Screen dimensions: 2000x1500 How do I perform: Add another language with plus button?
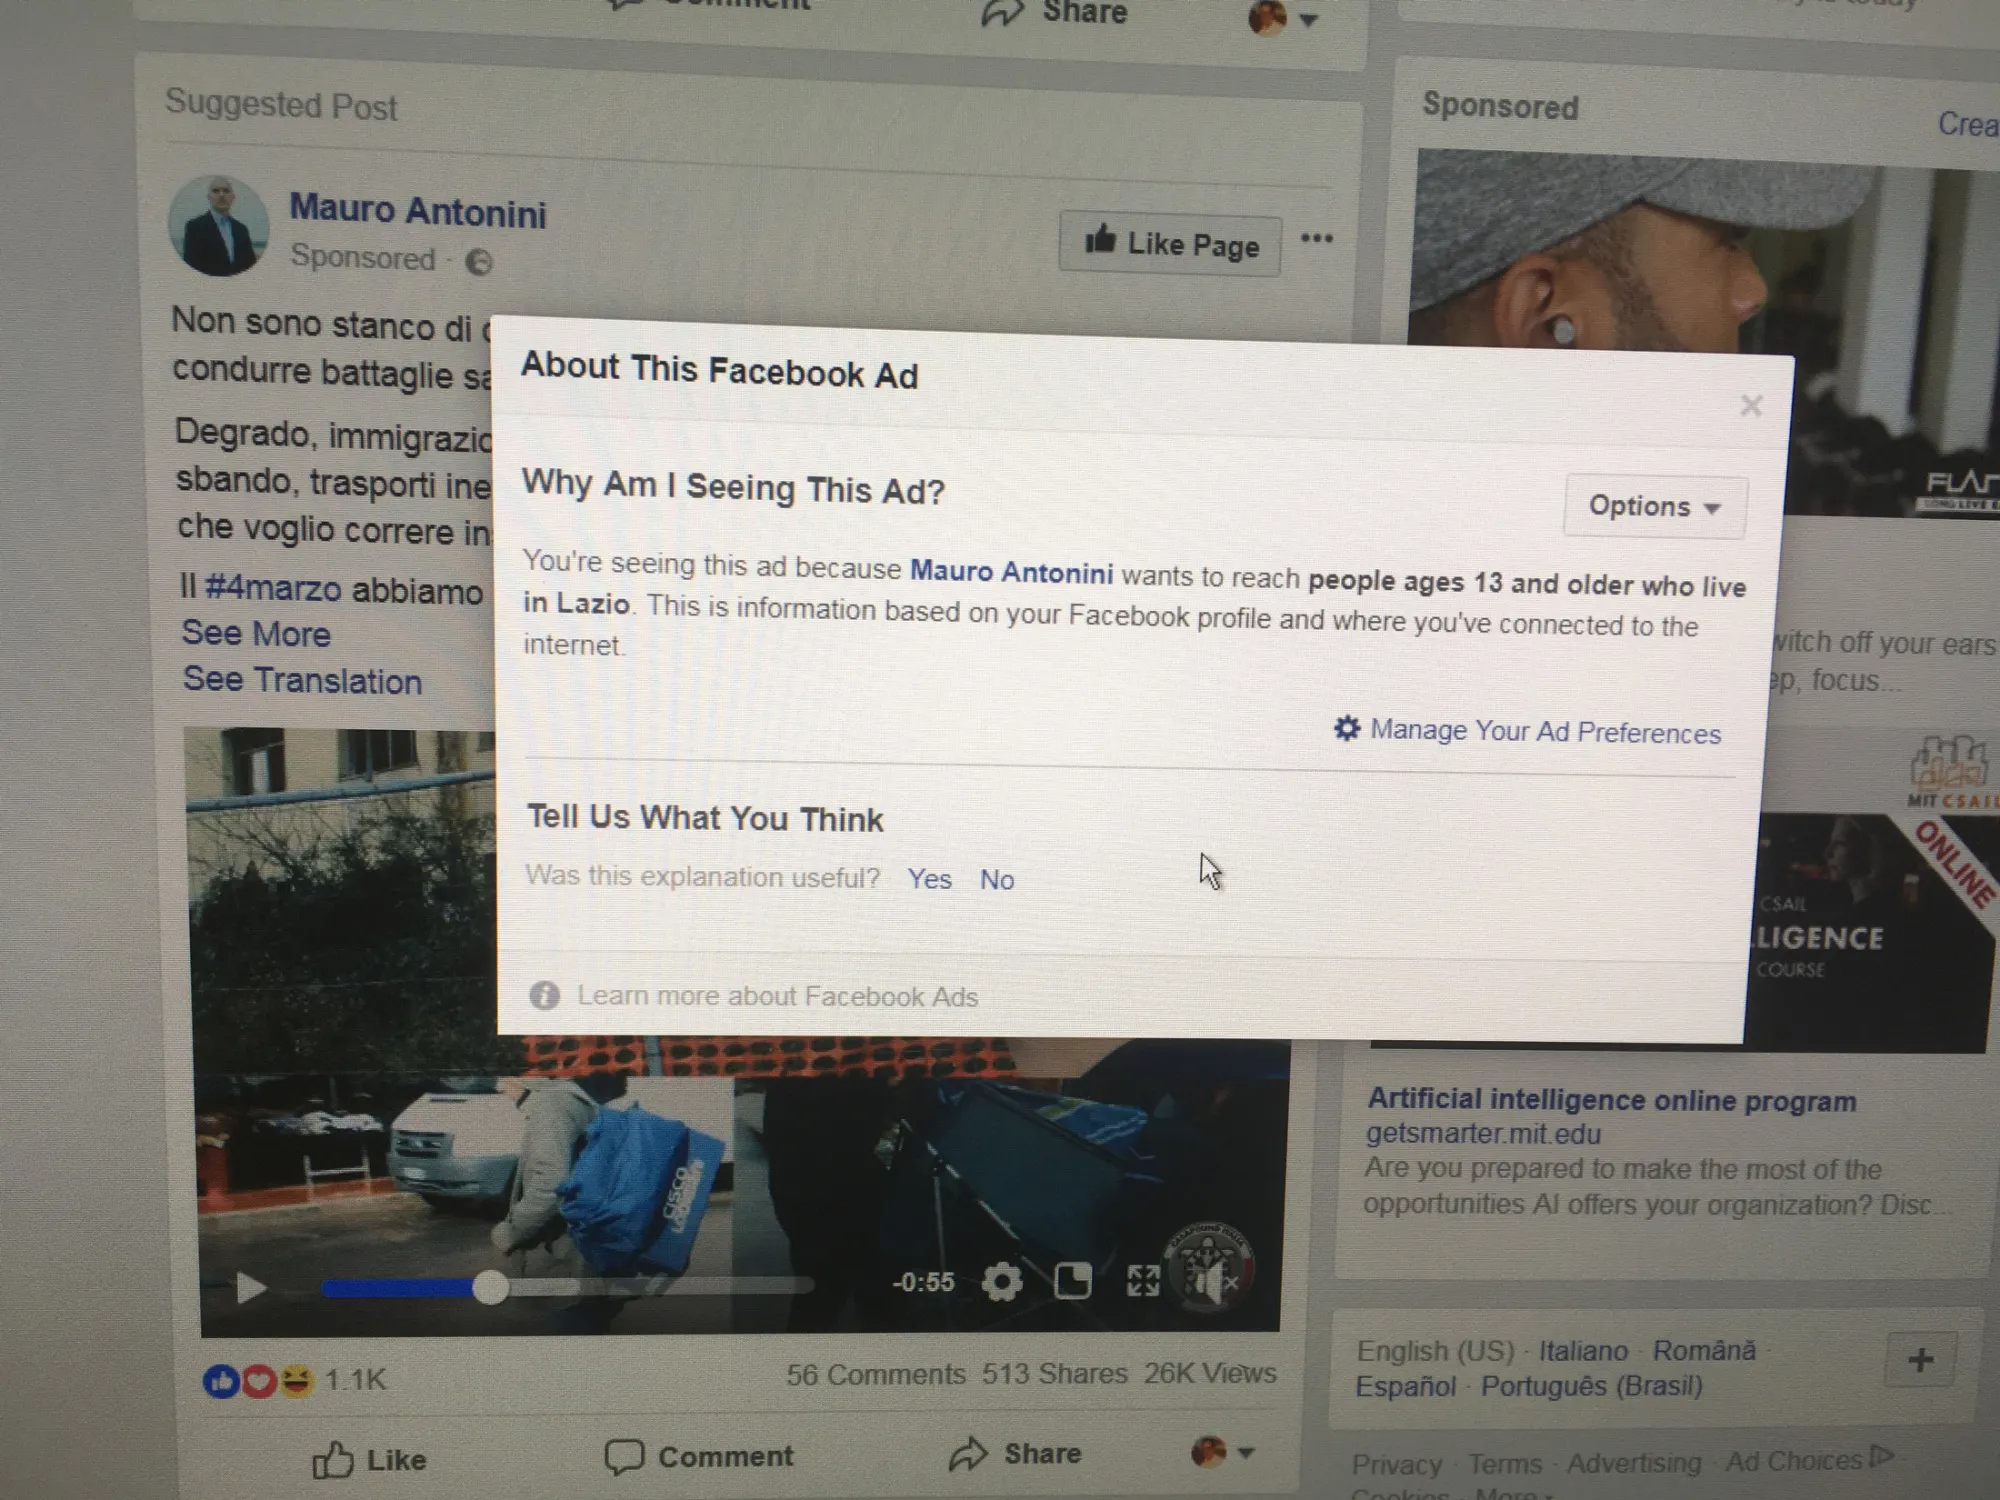tap(1919, 1360)
